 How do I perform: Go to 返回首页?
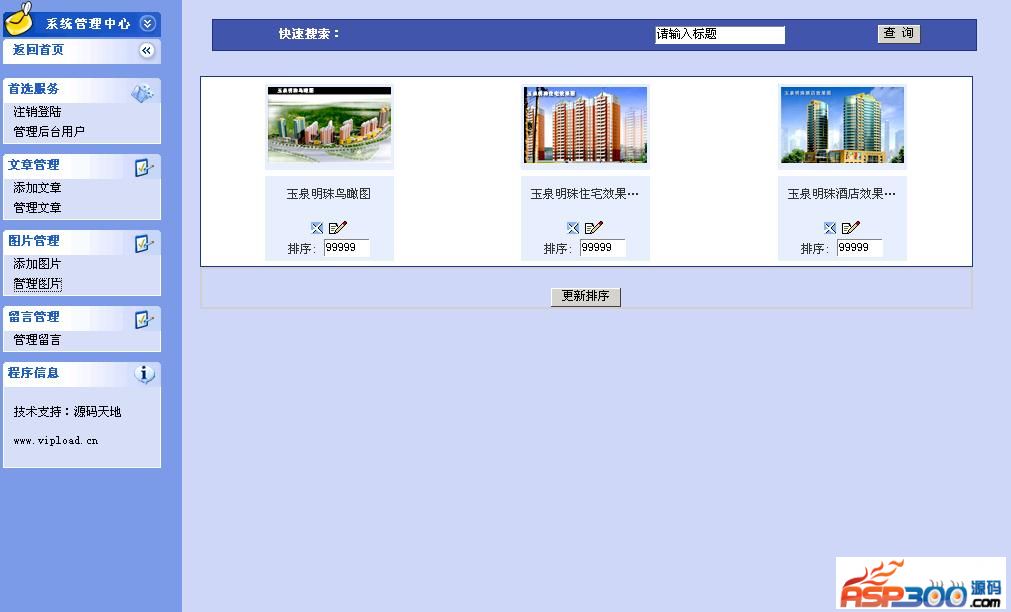click(38, 50)
